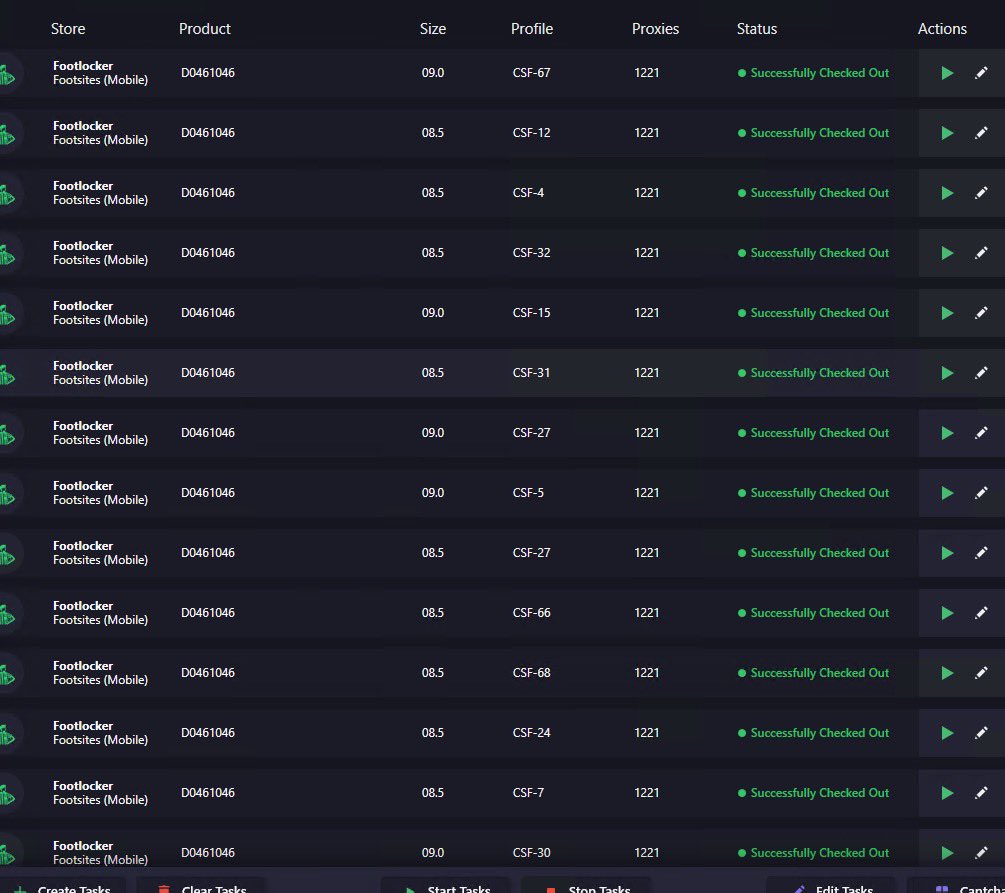The width and height of the screenshot is (1005, 893).
Task: Run the CSF-24 task
Action: coord(947,733)
